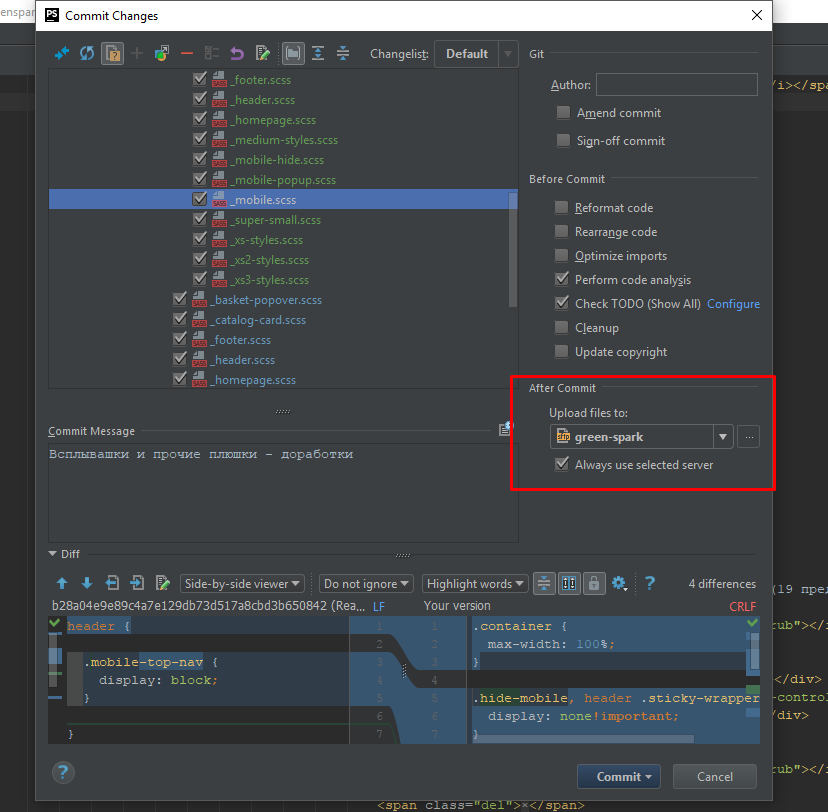
Task: Open diff settings gear icon
Action: point(619,583)
